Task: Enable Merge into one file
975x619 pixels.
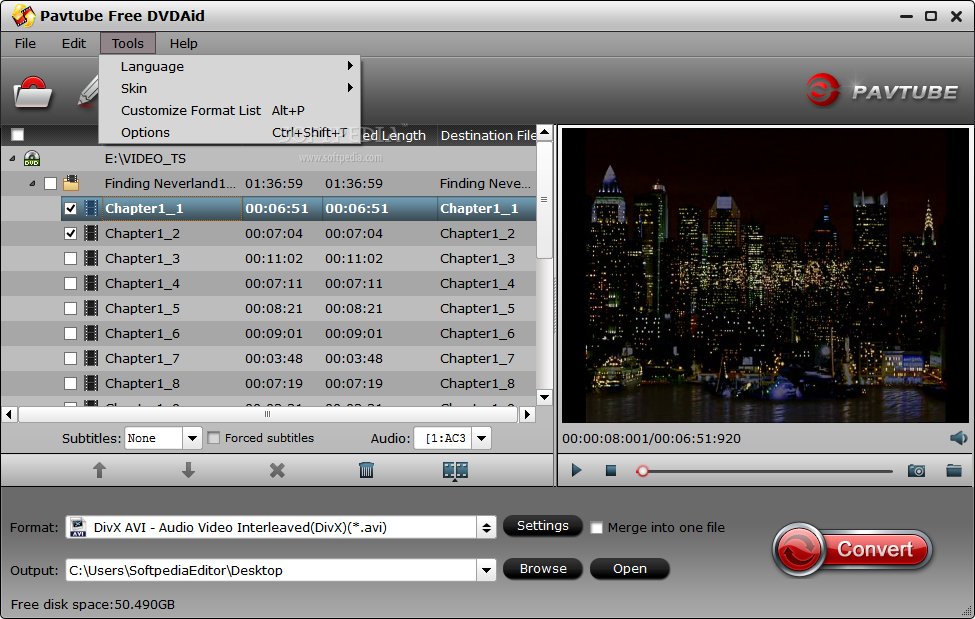Action: [x=596, y=528]
